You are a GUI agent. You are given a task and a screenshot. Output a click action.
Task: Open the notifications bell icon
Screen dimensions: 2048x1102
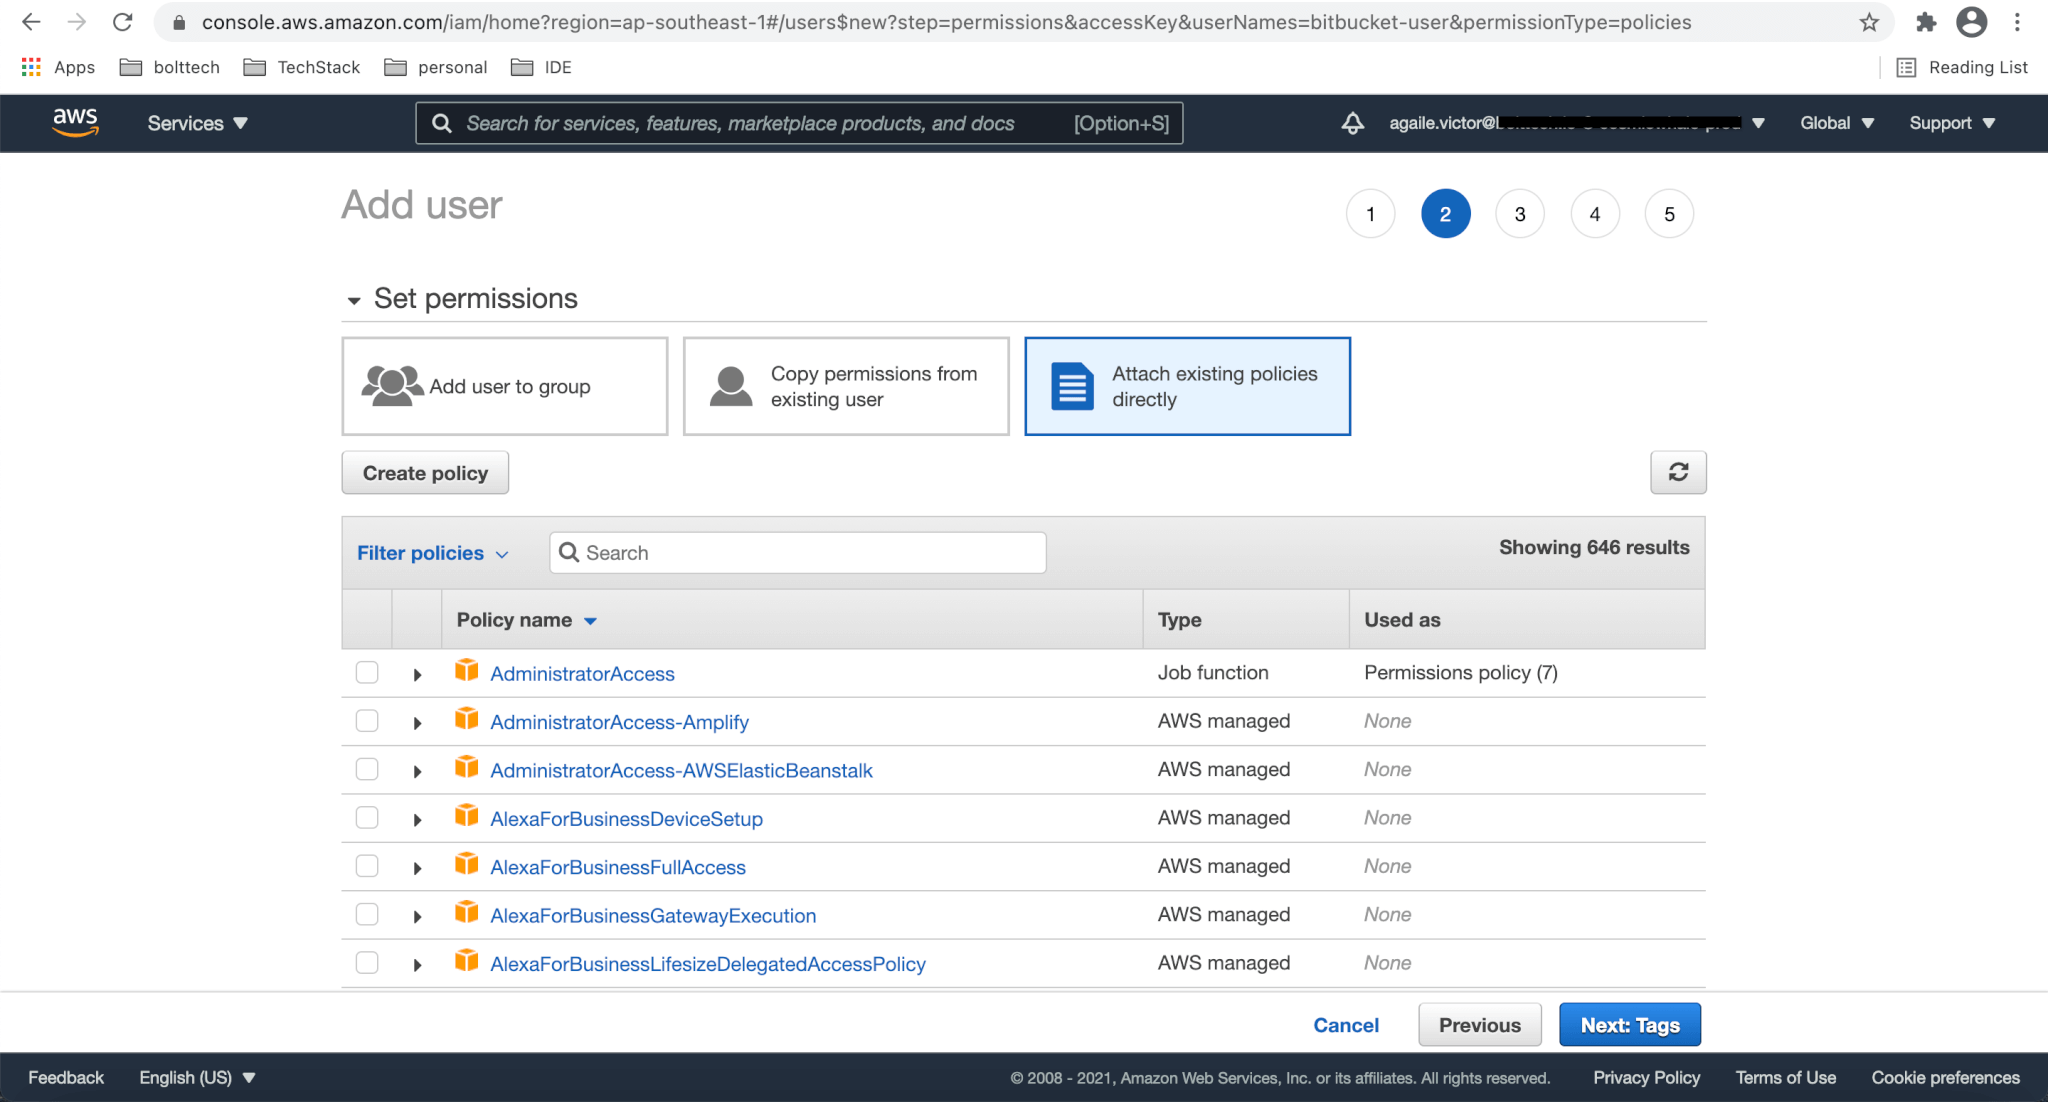pyautogui.click(x=1352, y=123)
